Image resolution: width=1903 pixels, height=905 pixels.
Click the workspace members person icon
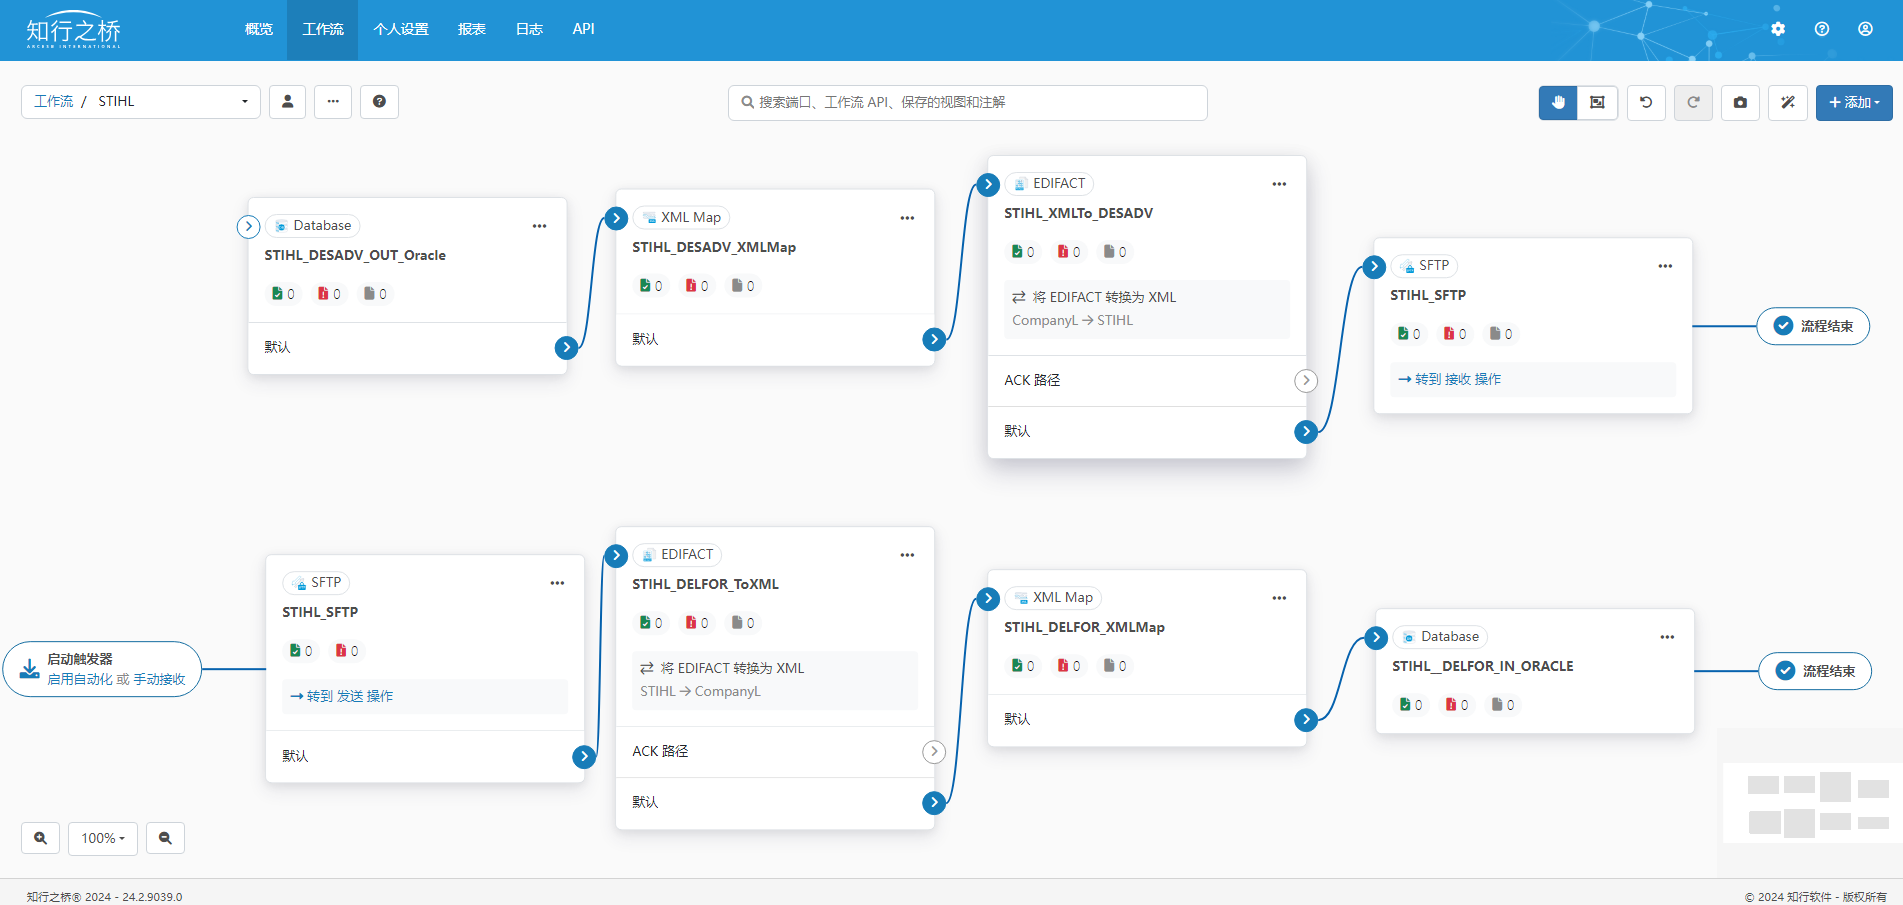[288, 101]
